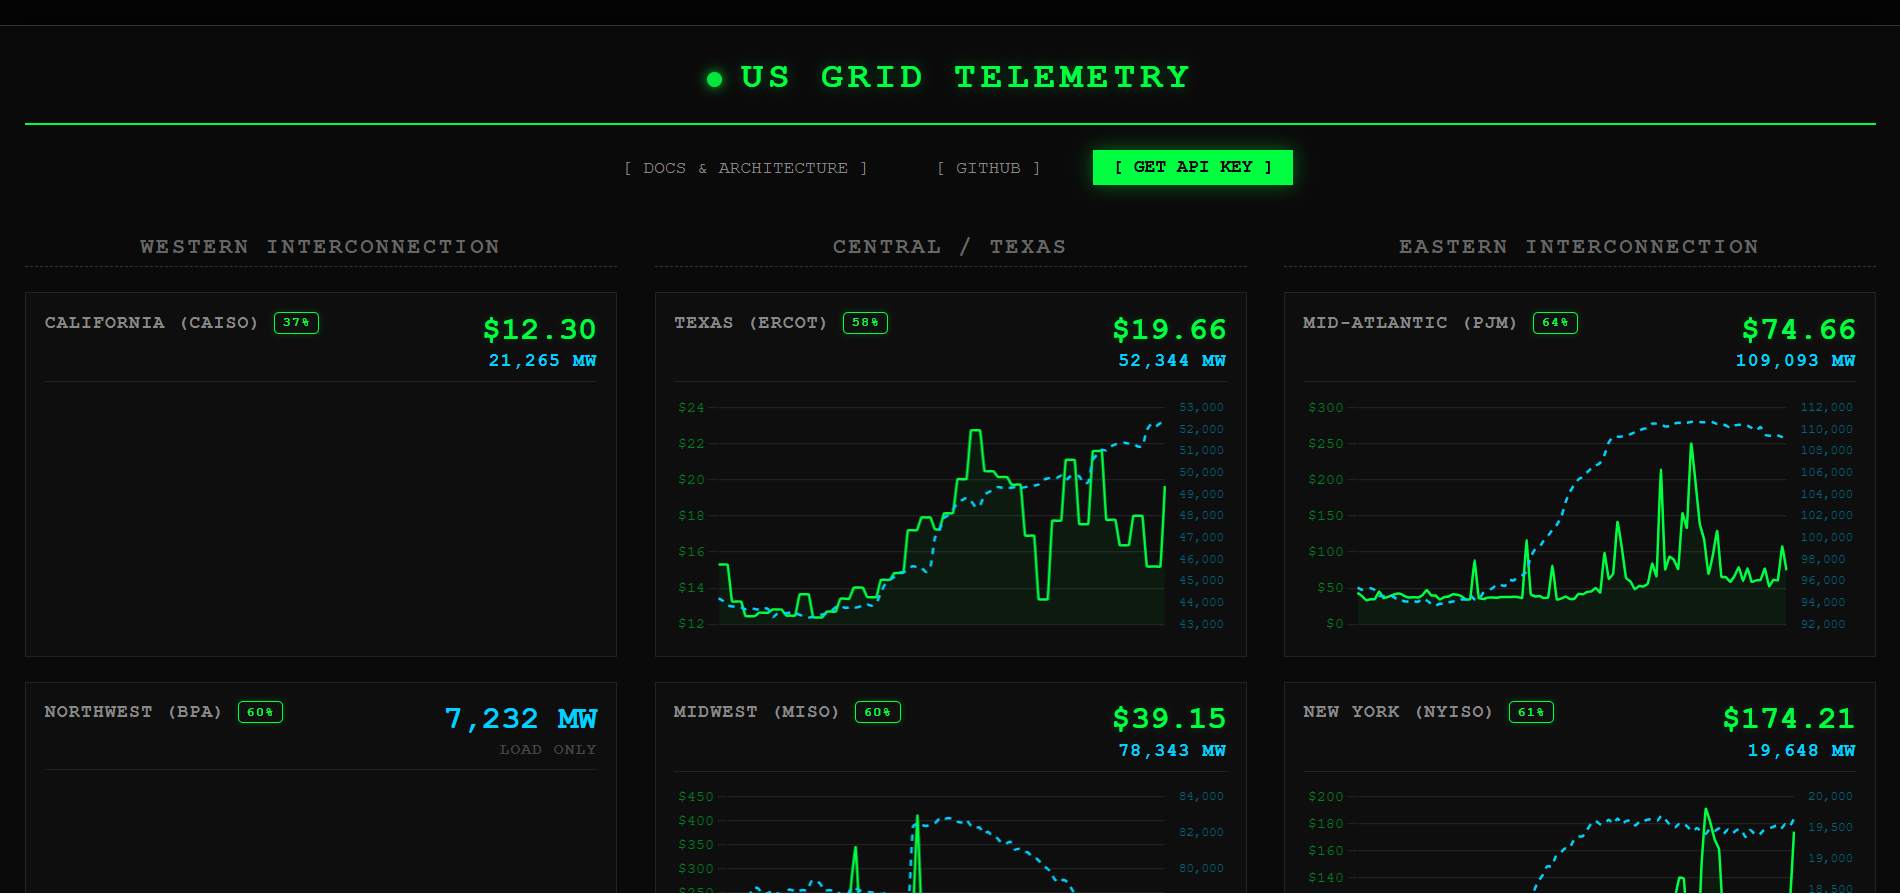Click the Northwest (BPA) card title
This screenshot has height=894, width=1900.
(x=133, y=711)
